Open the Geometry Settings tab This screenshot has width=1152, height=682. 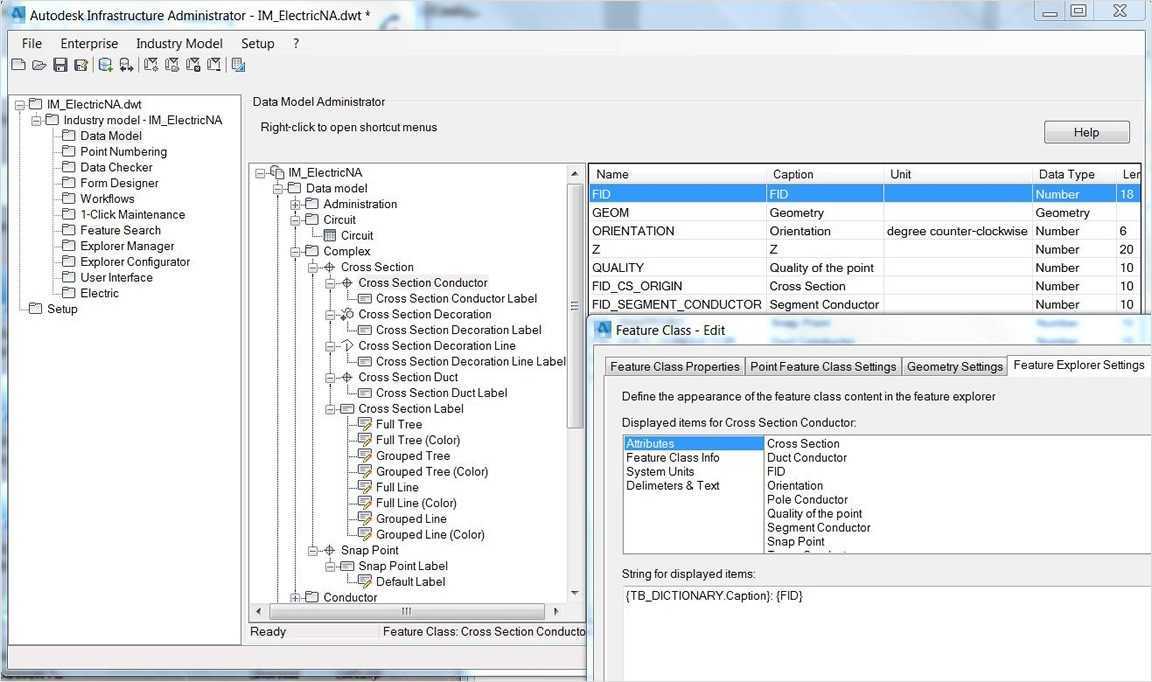point(954,367)
